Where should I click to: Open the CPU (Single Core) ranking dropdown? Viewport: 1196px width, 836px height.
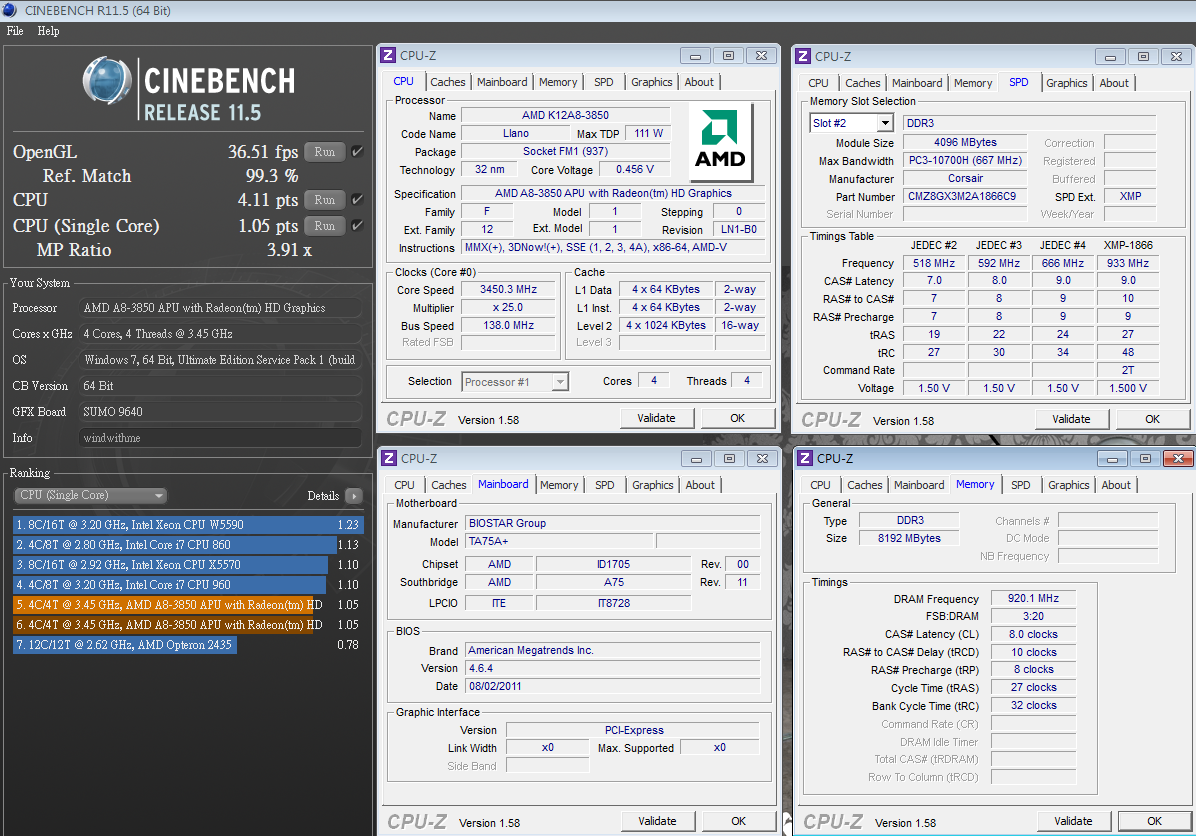point(91,495)
